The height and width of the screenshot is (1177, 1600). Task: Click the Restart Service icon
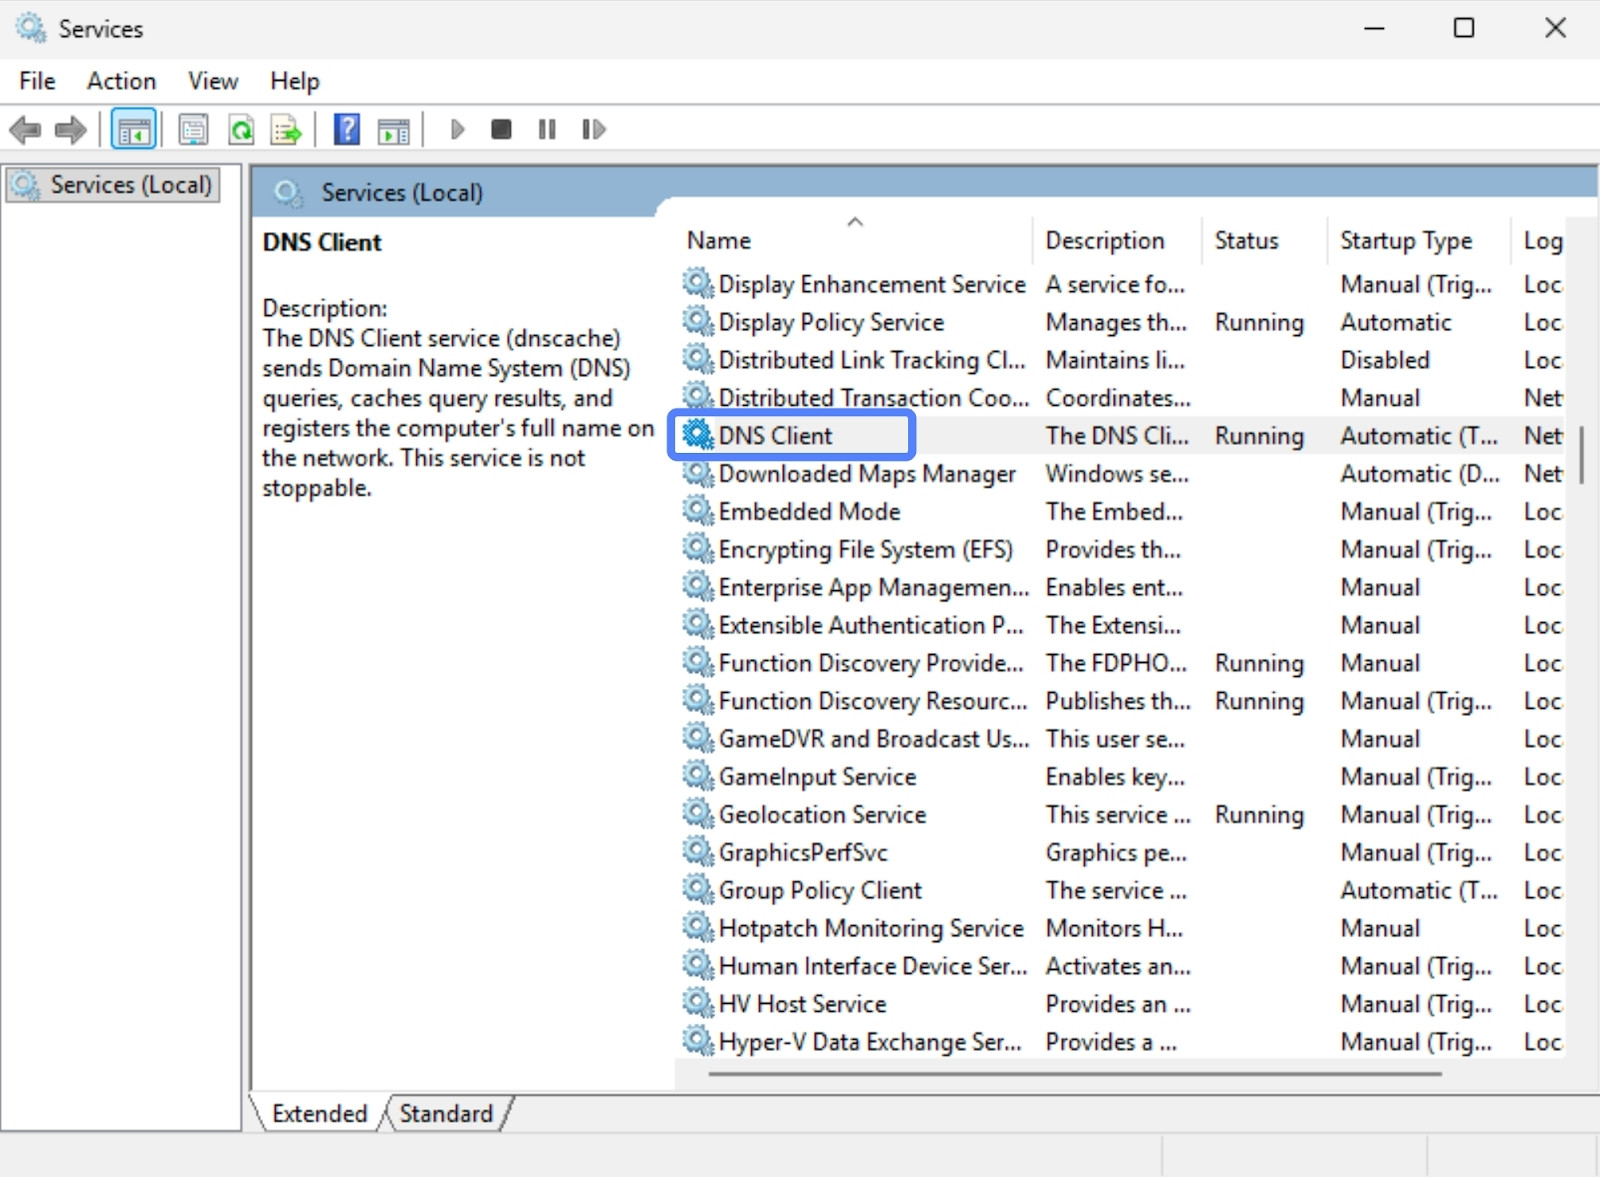[593, 130]
